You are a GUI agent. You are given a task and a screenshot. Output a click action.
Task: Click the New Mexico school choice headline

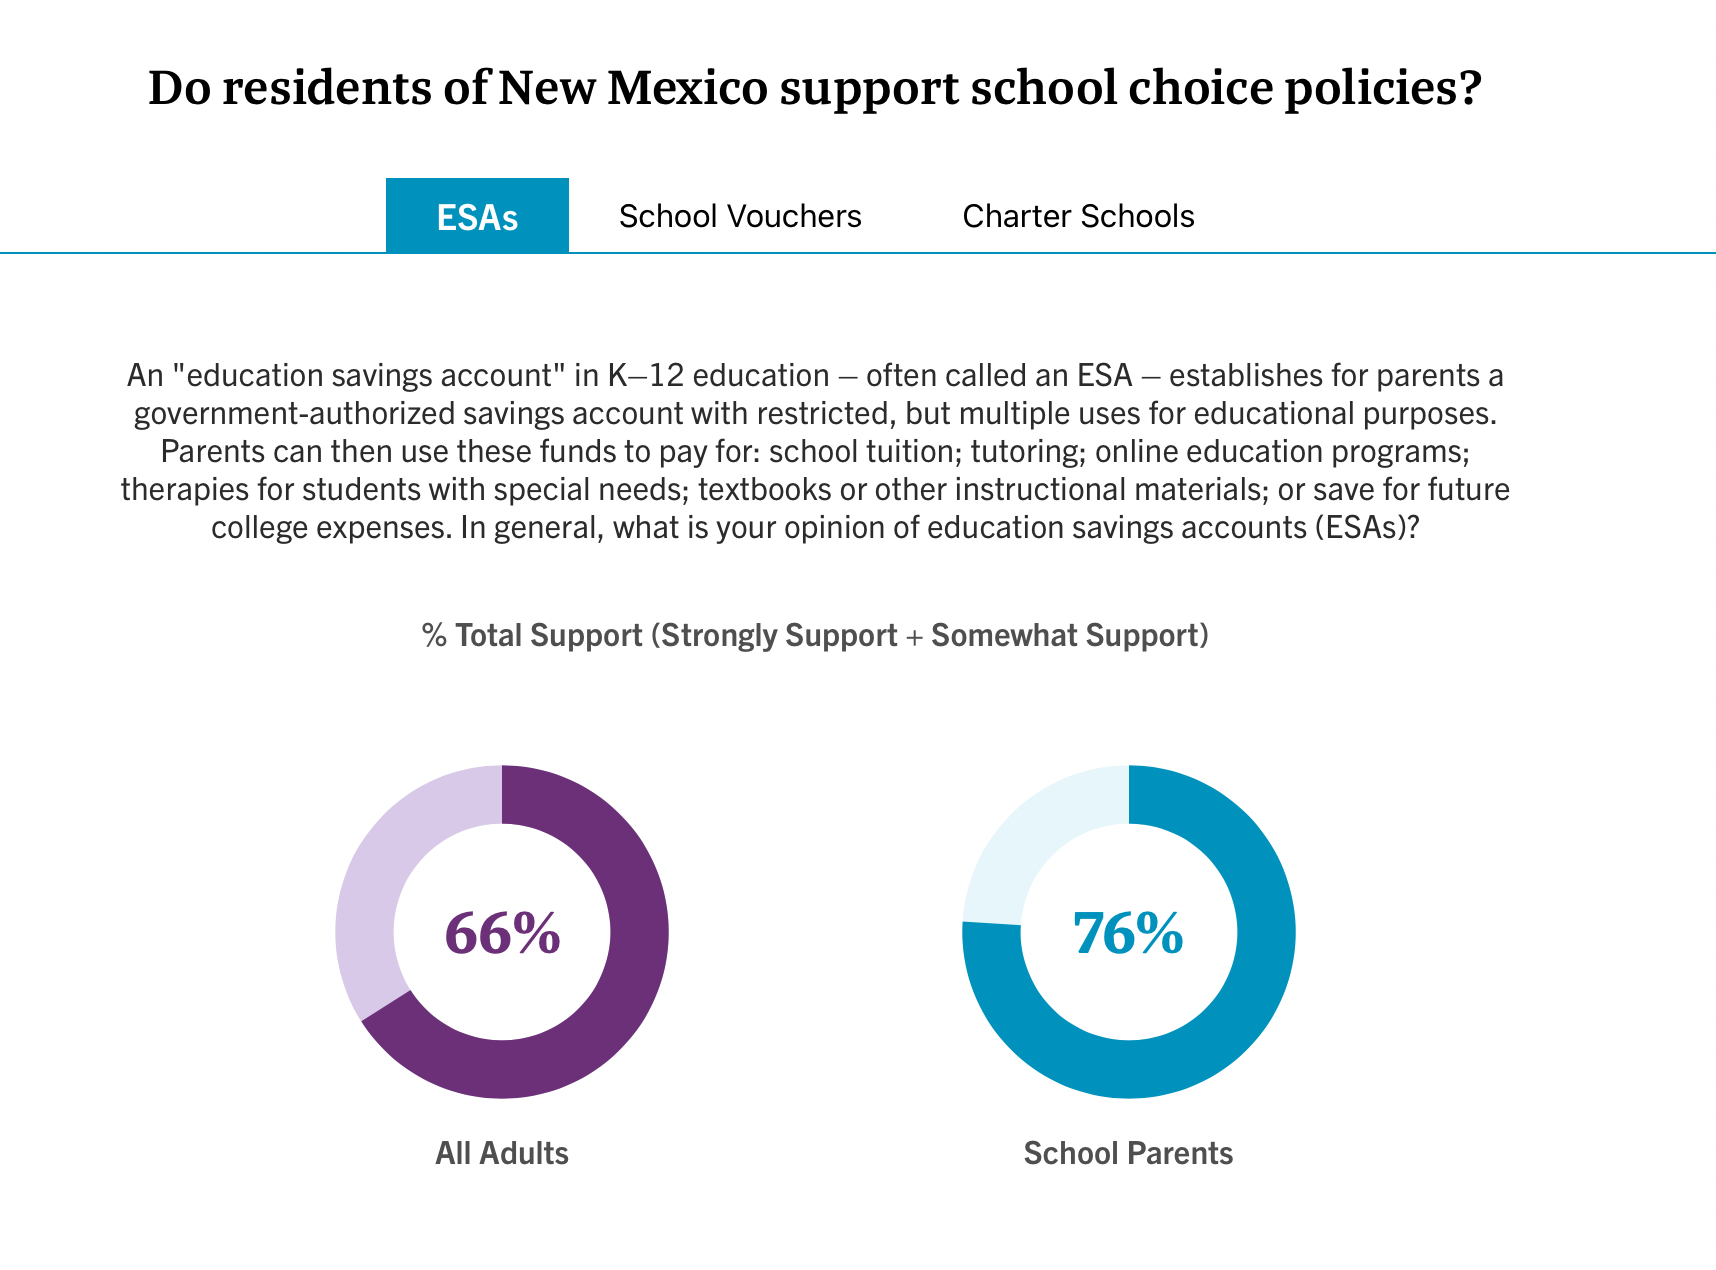point(814,88)
